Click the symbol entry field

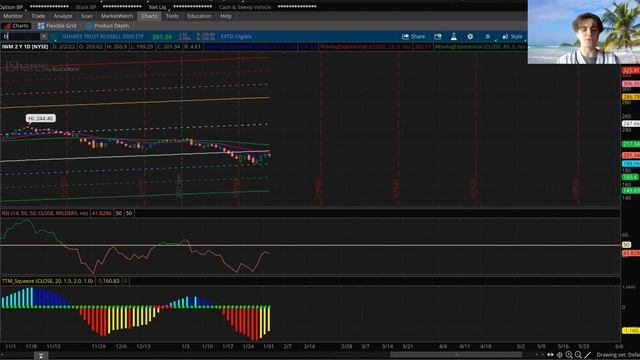20,36
